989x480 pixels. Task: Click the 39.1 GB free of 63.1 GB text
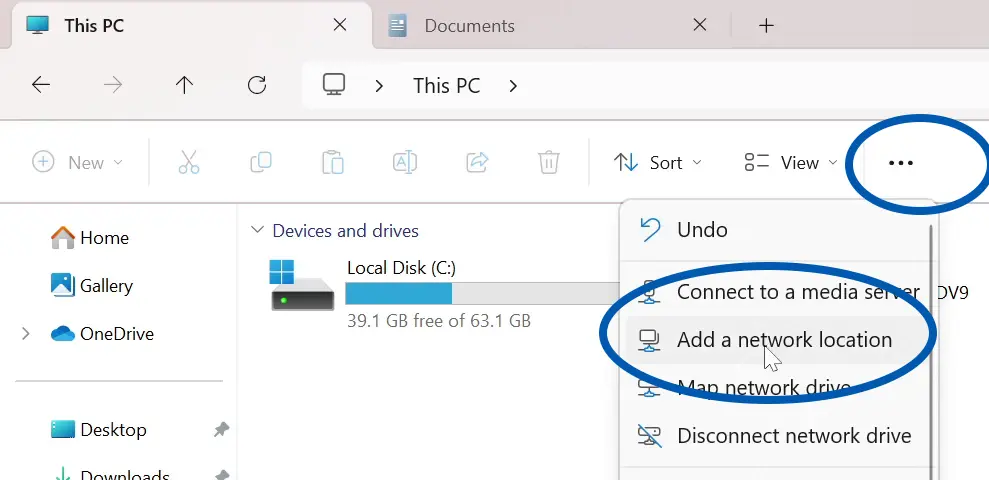439,321
